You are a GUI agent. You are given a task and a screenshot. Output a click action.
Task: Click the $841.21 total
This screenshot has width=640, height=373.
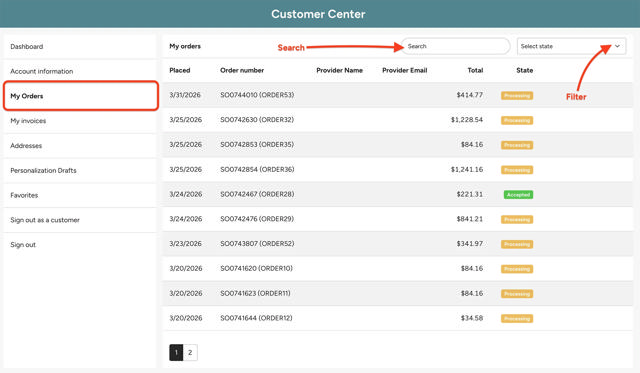tap(470, 219)
